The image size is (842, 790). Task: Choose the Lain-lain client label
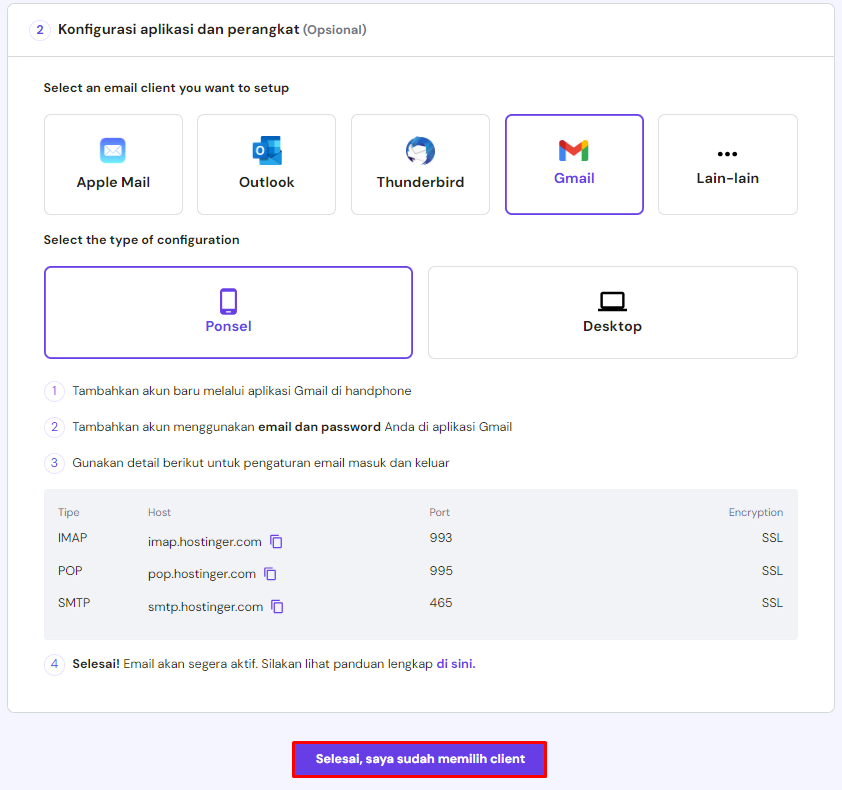[x=727, y=179]
